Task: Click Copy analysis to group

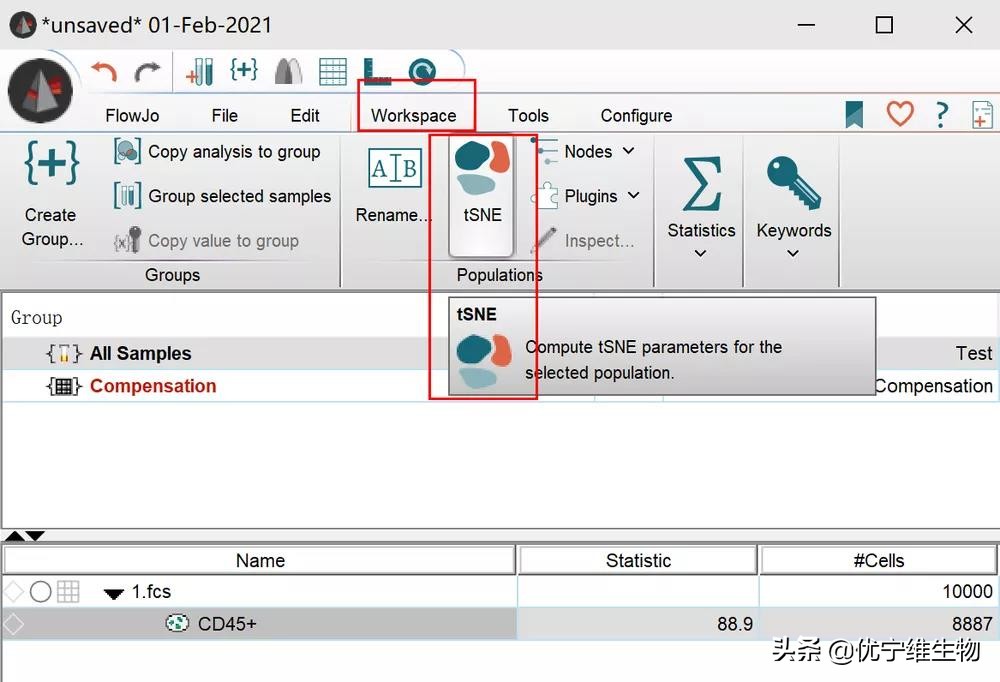Action: click(x=217, y=152)
